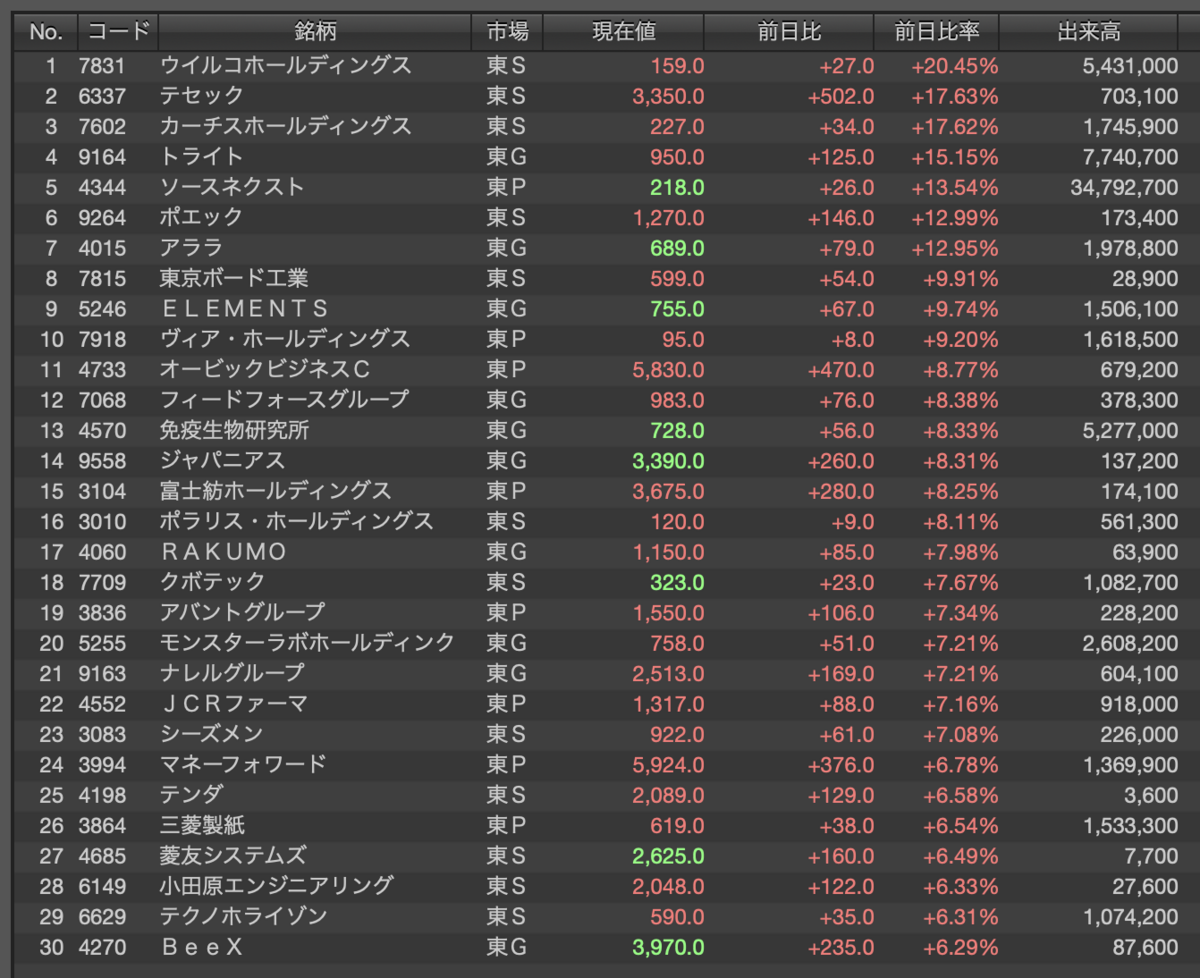Click volume value 5,431,000

(1130, 66)
